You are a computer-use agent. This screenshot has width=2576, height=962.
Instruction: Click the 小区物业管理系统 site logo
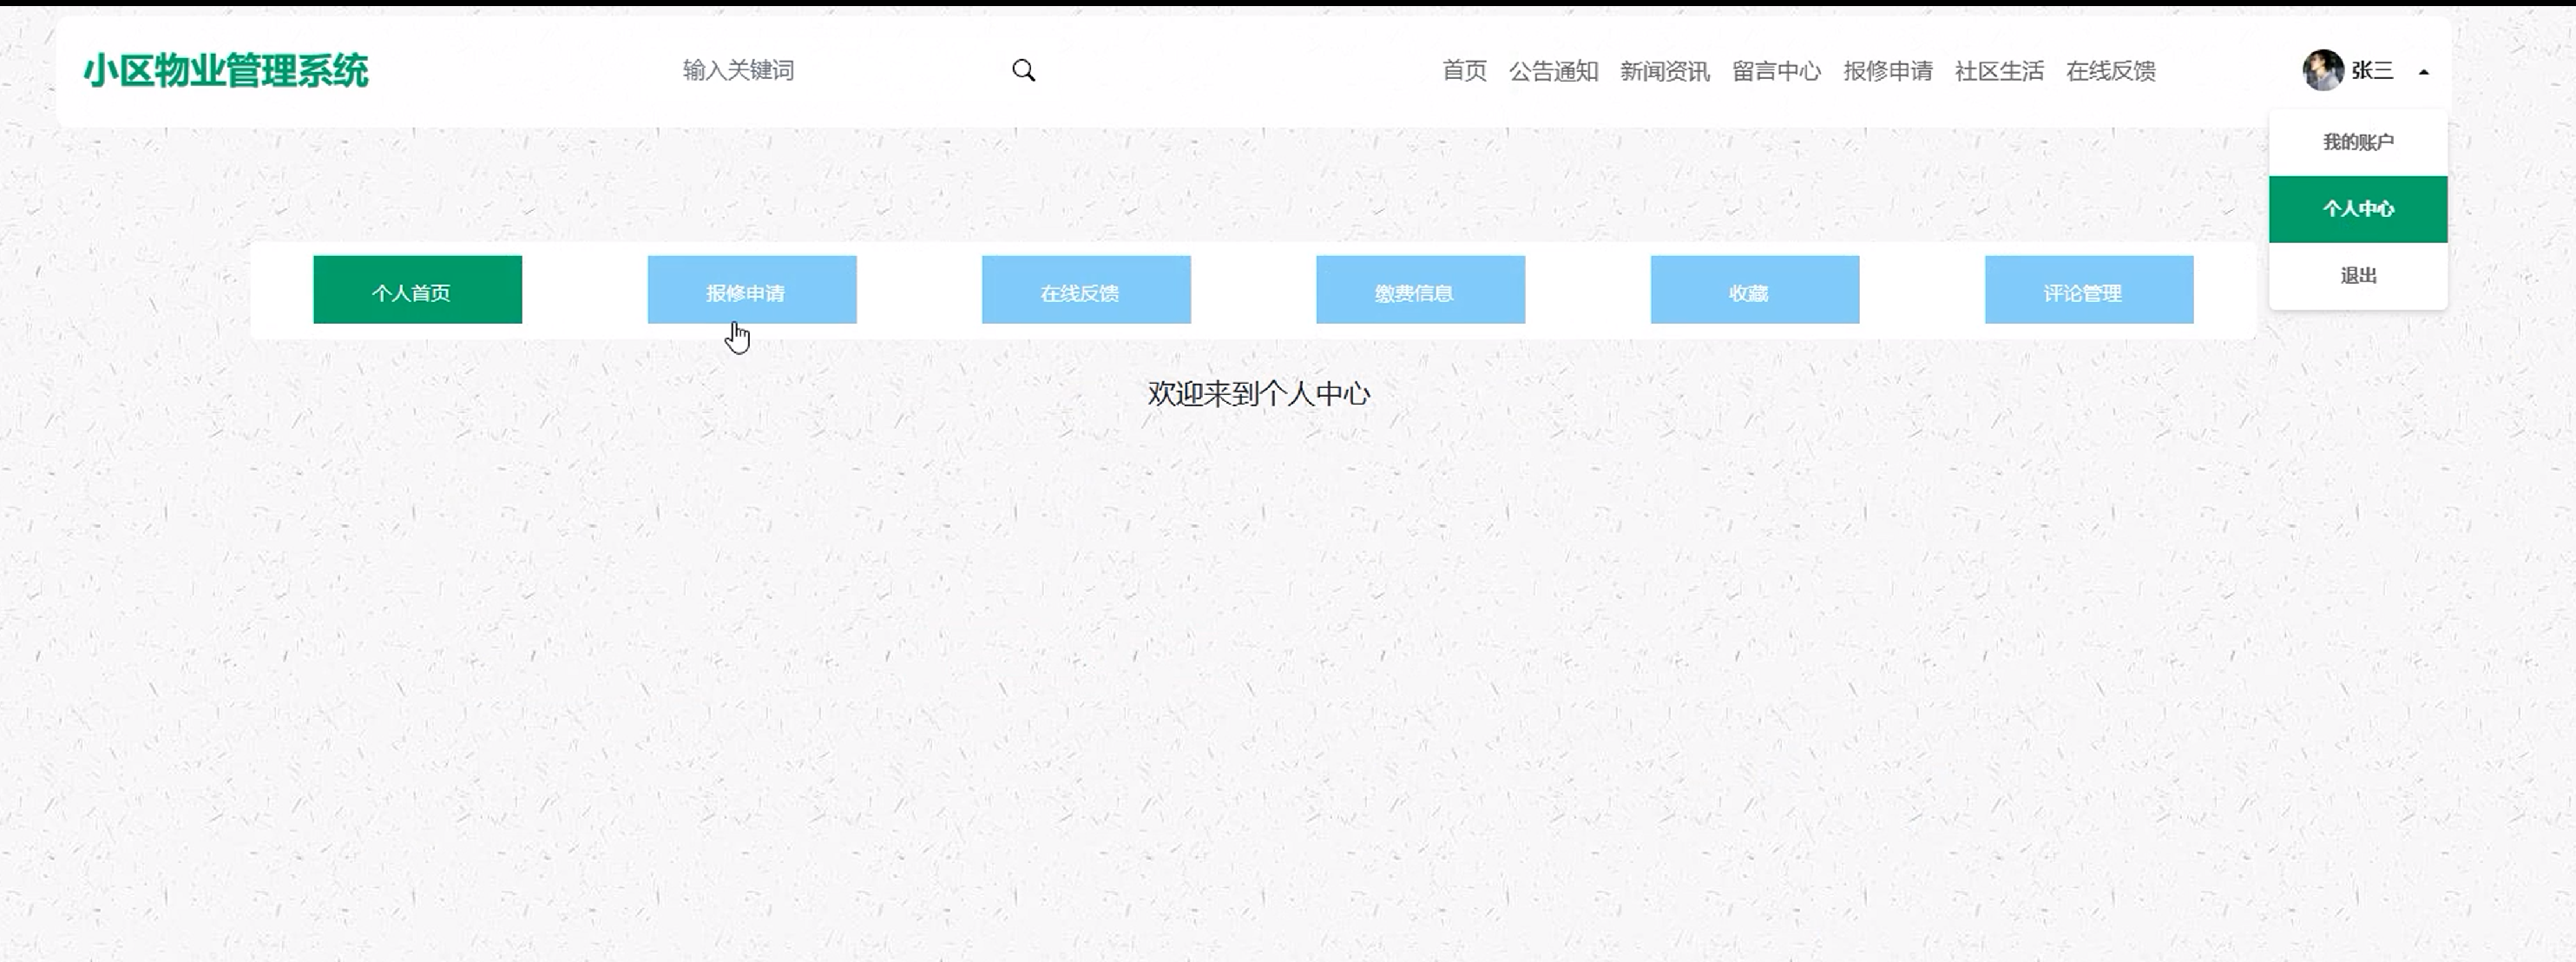(x=226, y=71)
